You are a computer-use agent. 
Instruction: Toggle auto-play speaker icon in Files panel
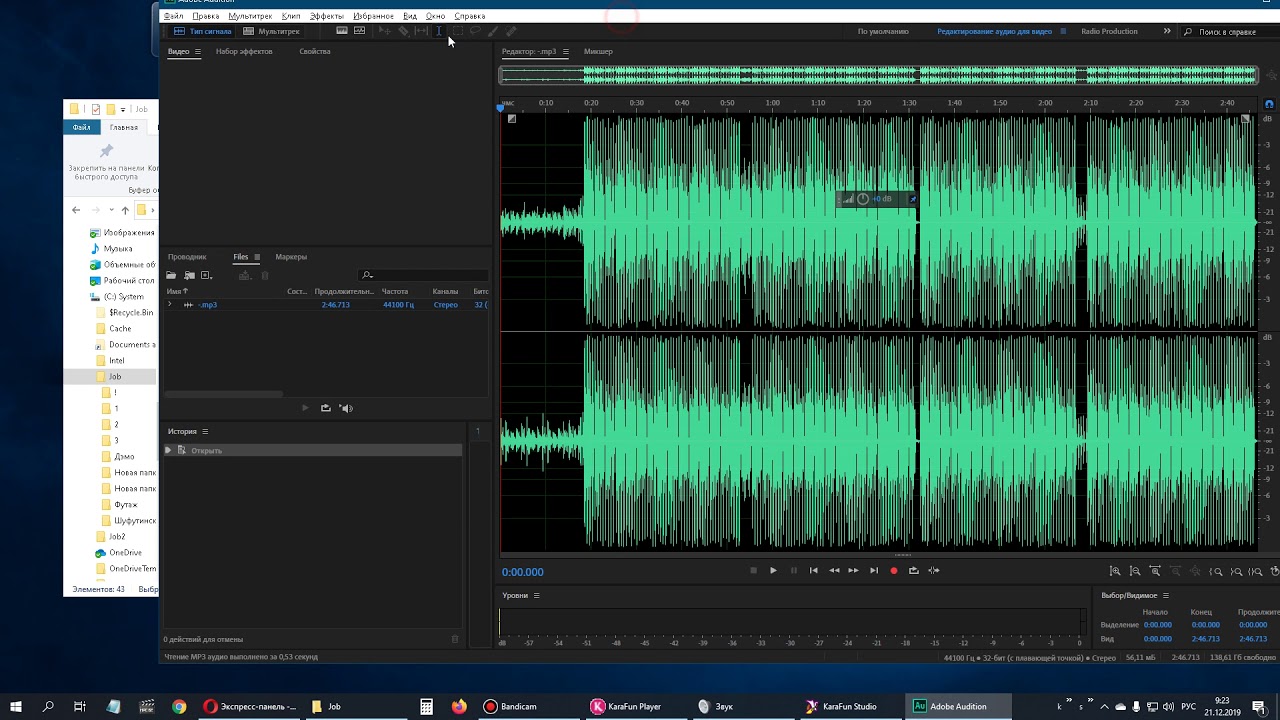(x=346, y=408)
